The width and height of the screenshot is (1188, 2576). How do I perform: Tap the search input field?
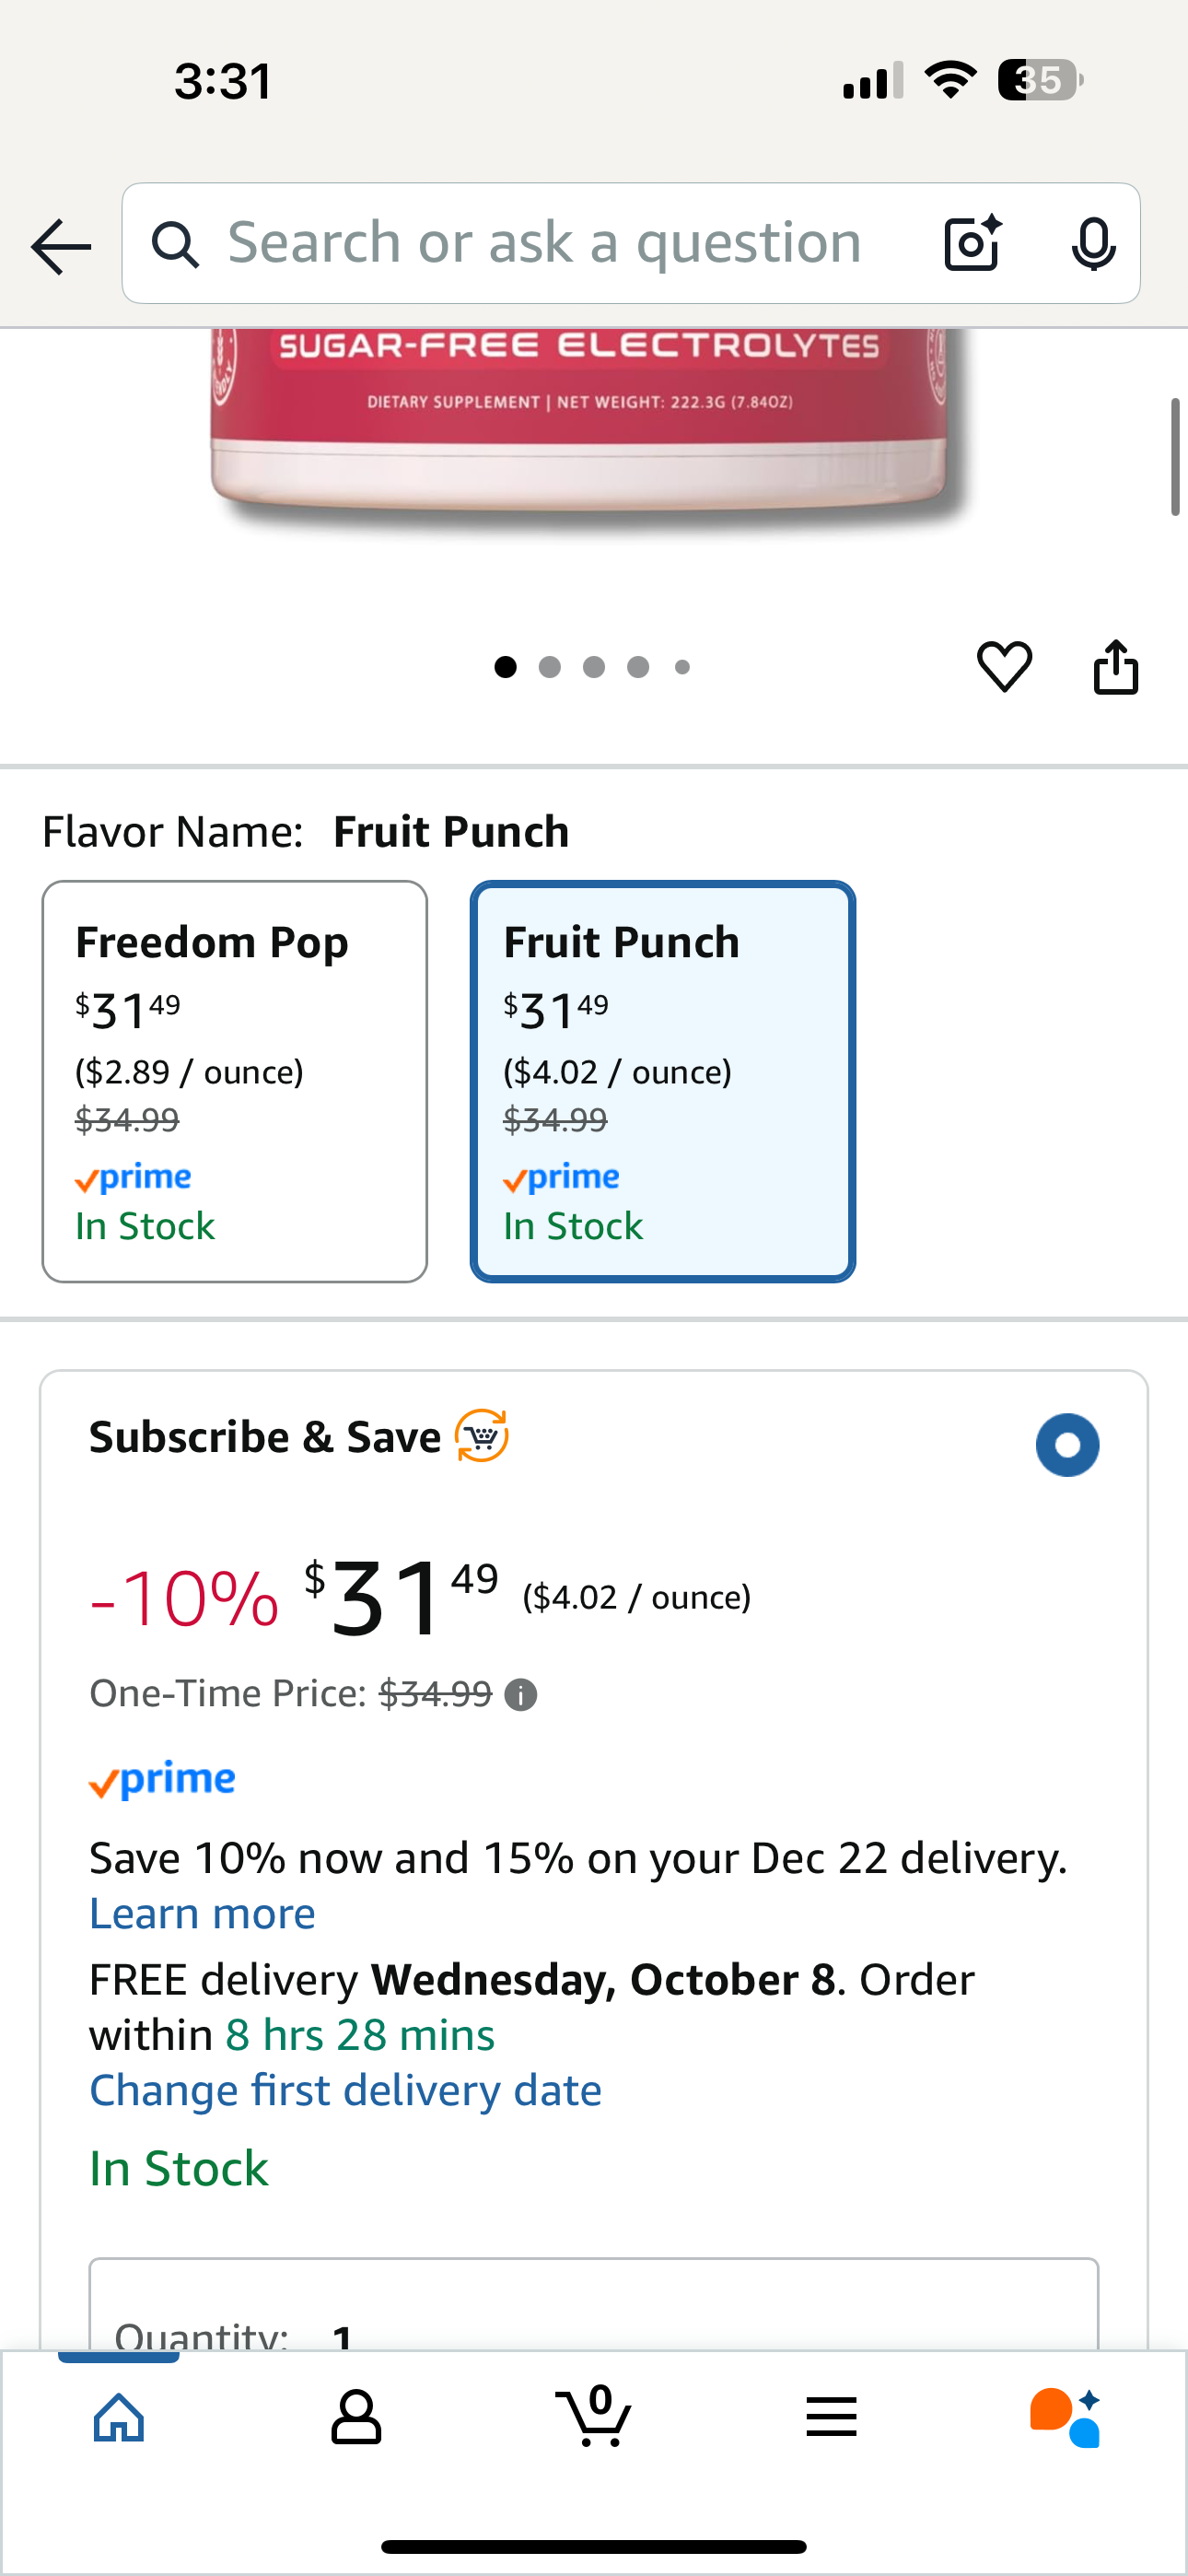[x=545, y=243]
